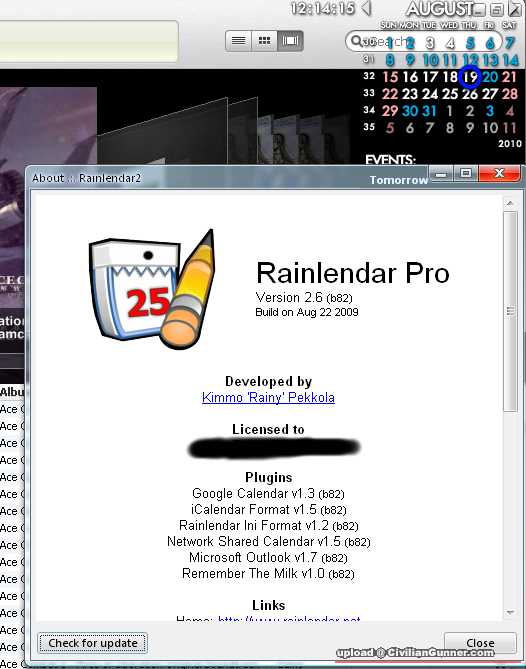Image resolution: width=526 pixels, height=669 pixels.
Task: Click the Search field in background window
Action: 423,41
